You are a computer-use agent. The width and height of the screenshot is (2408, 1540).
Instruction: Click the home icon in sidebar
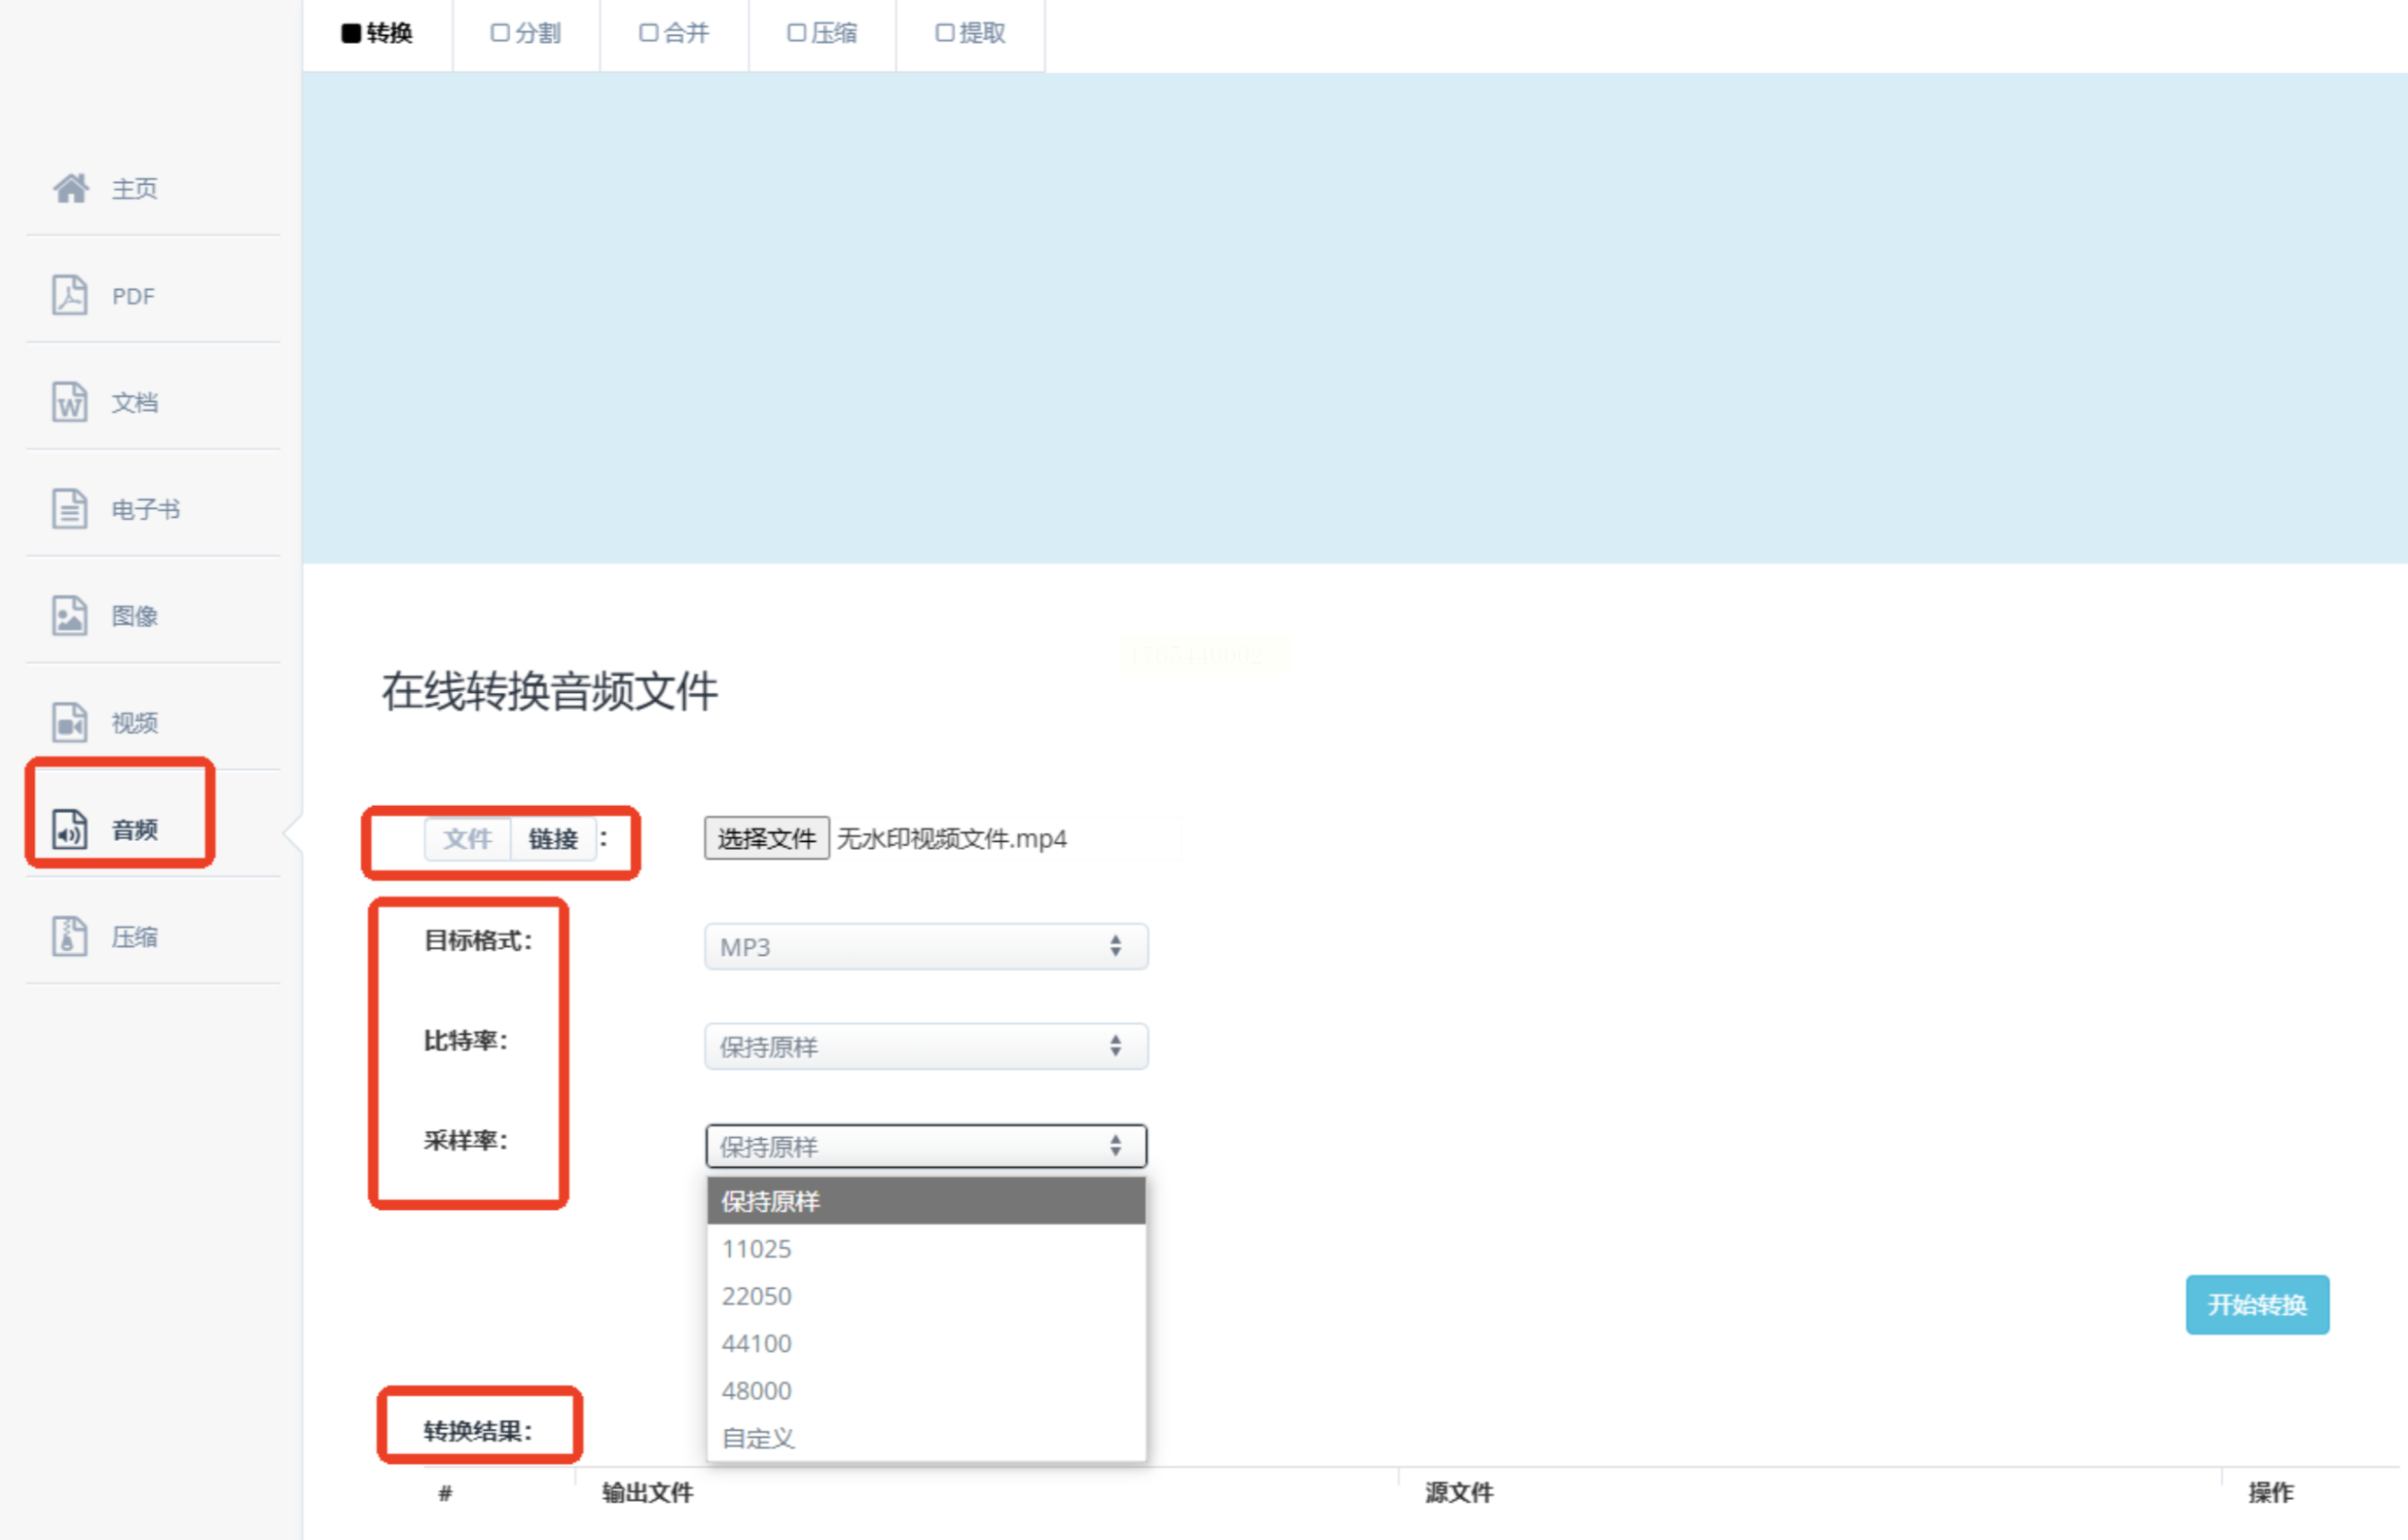(x=70, y=188)
